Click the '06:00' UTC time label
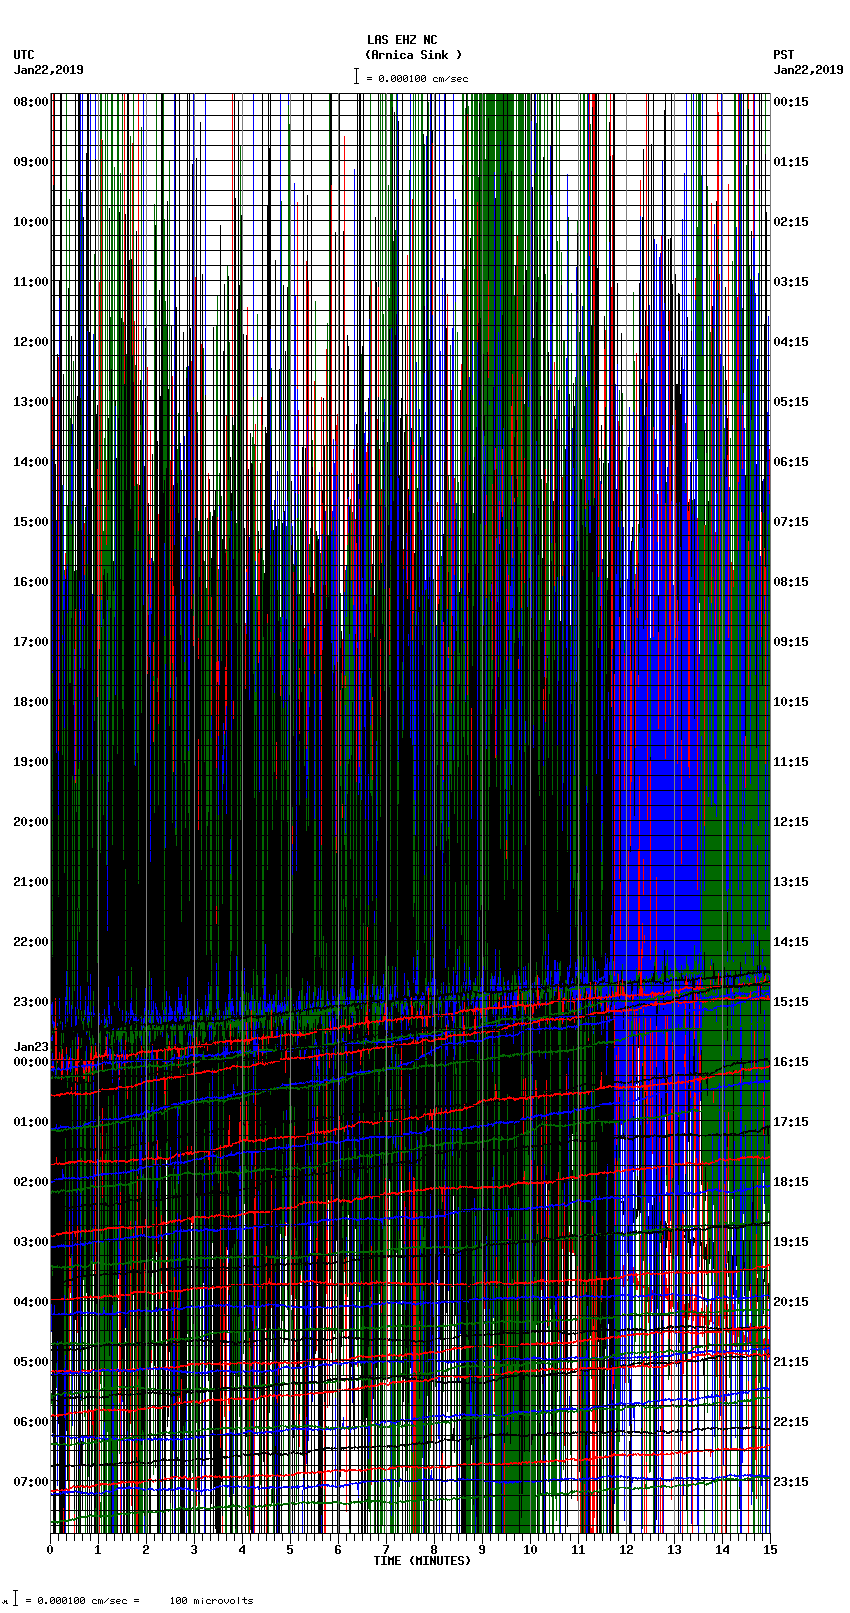850x1613 pixels. click(31, 1422)
